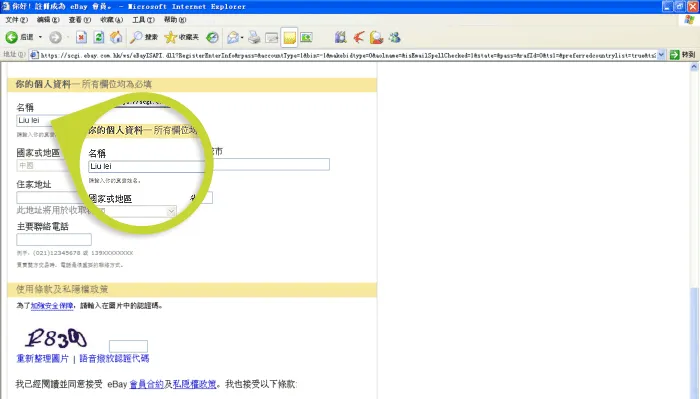Expand the address bar URL dropdown
The height and width of the screenshot is (399, 700).
(661, 55)
